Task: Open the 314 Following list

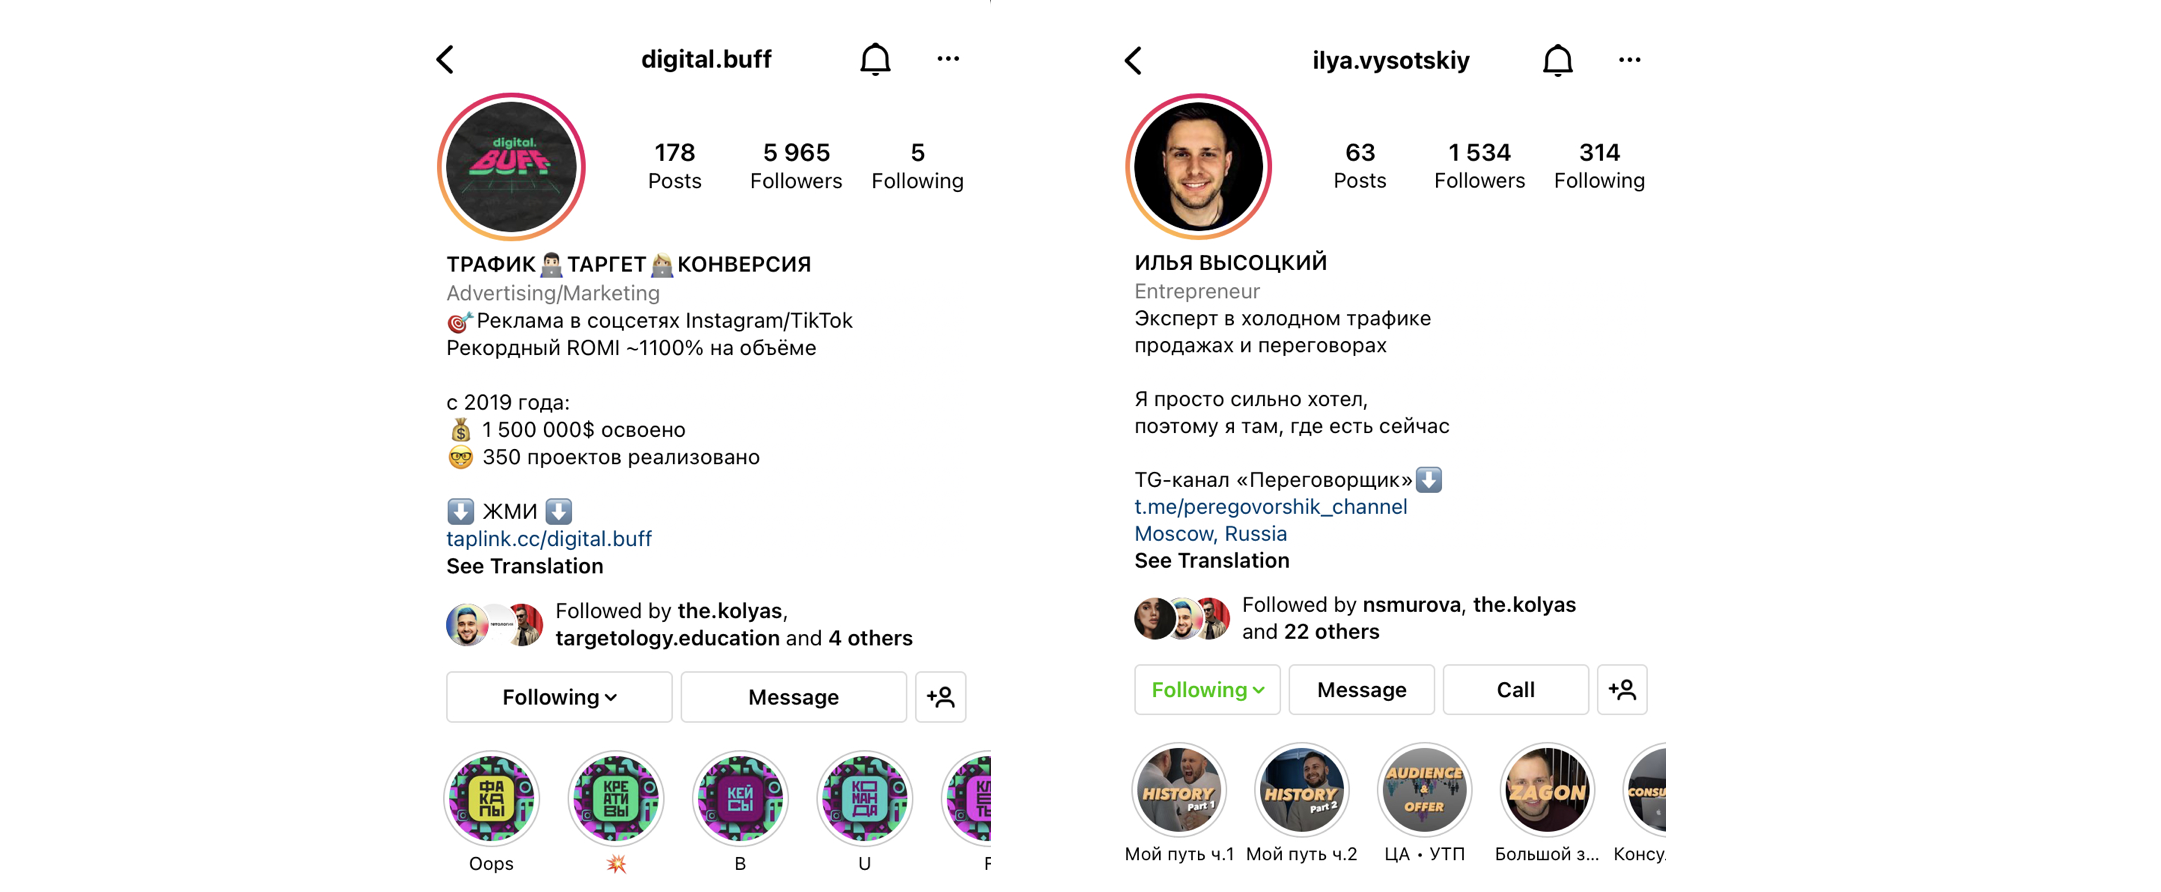Action: [x=1599, y=166]
